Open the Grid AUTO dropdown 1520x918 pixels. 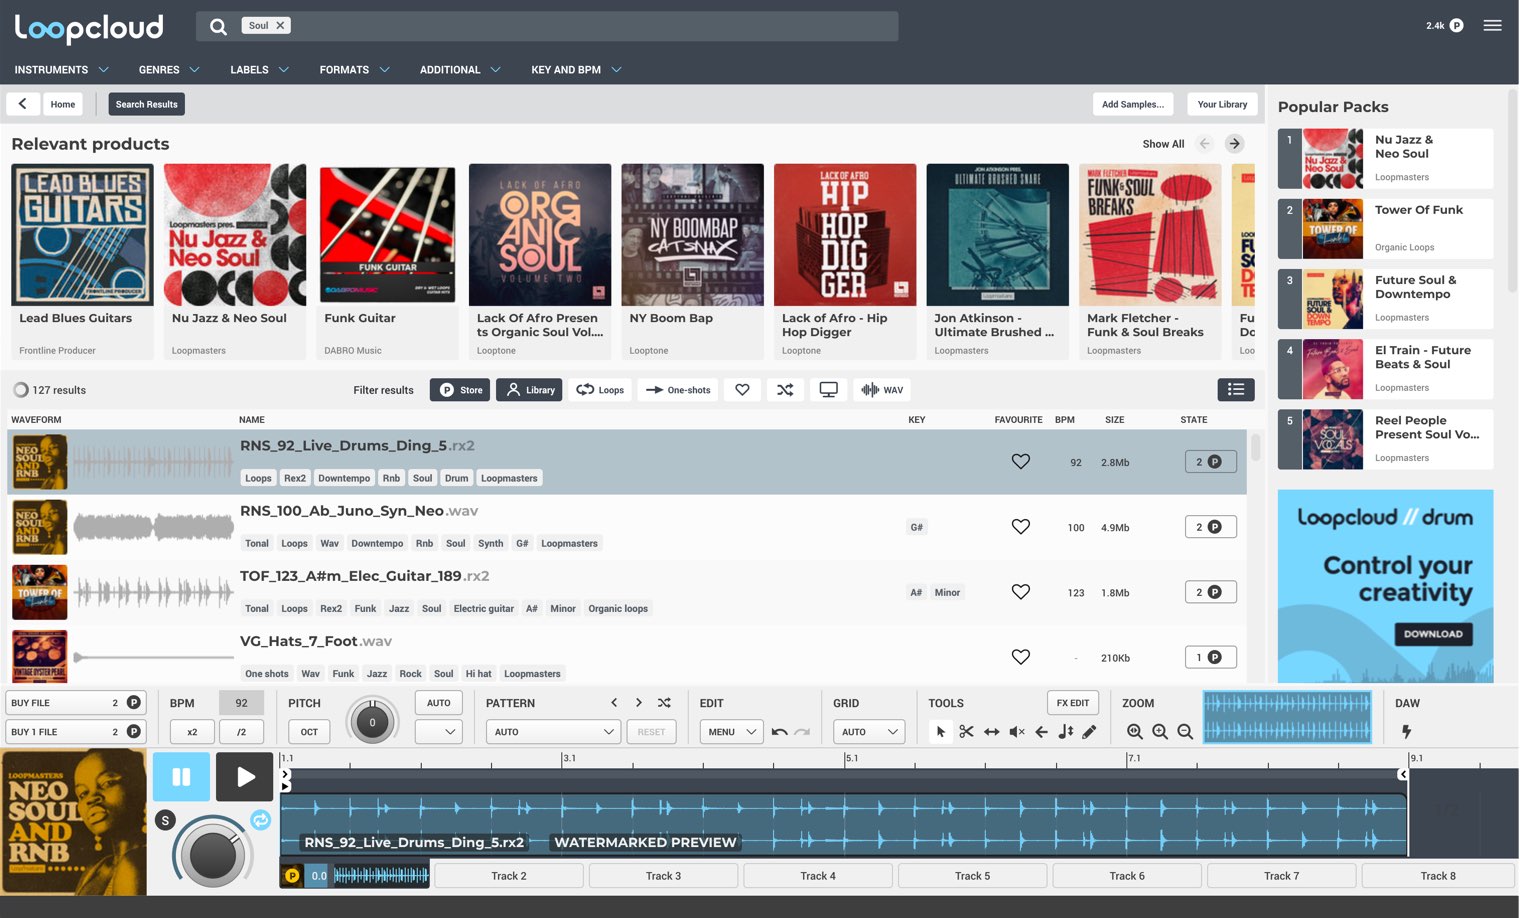pos(869,732)
